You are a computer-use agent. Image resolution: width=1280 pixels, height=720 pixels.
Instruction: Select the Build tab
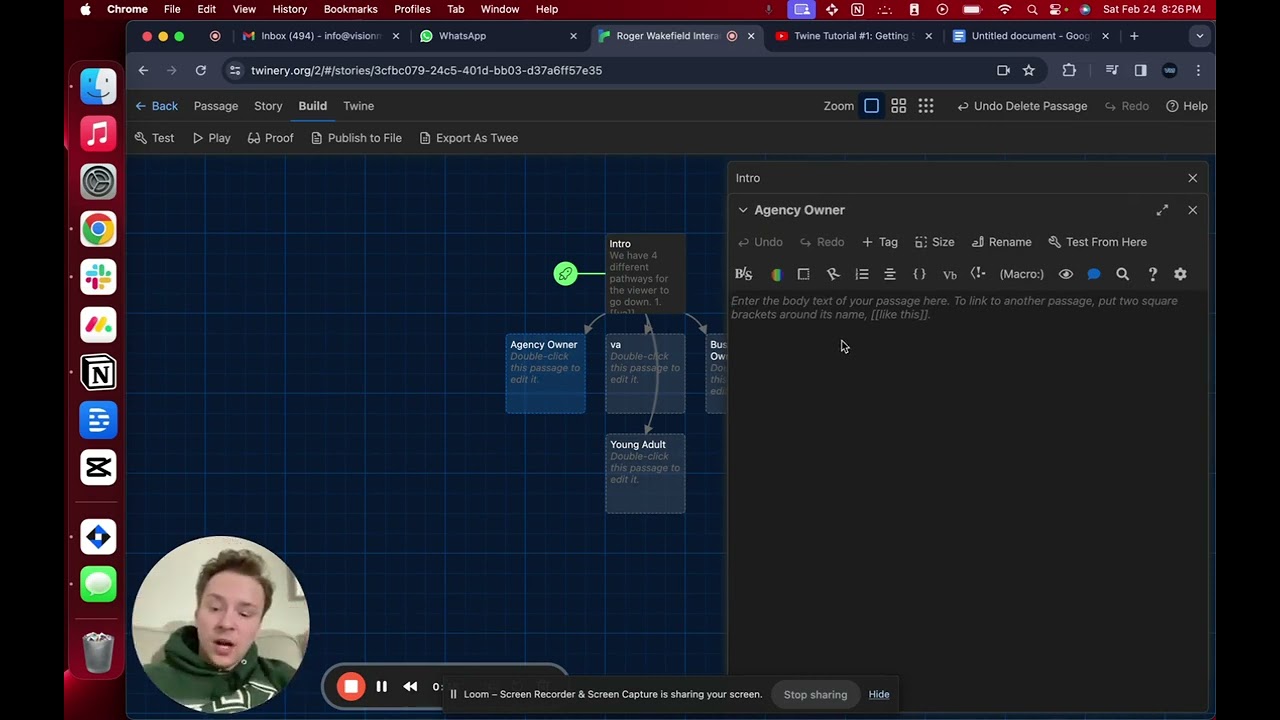[312, 106]
